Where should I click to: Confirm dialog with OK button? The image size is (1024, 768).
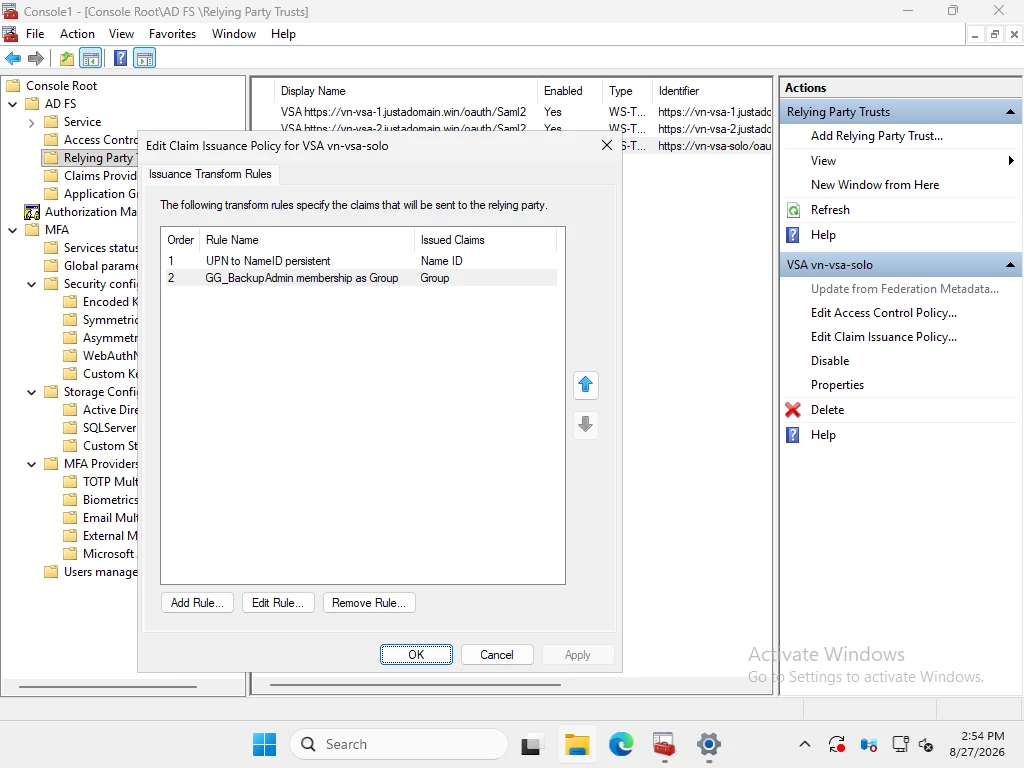point(416,654)
